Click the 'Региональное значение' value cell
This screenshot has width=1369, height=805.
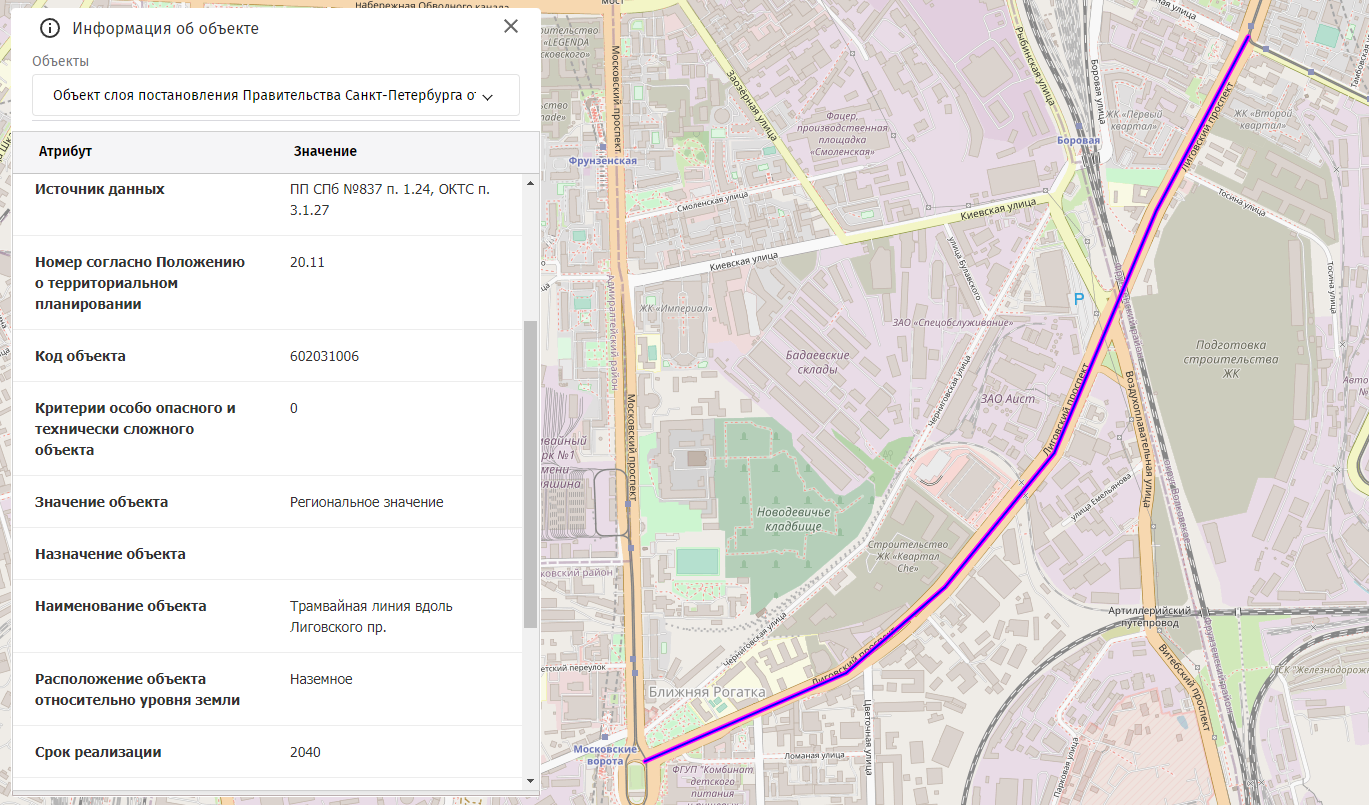tap(366, 502)
